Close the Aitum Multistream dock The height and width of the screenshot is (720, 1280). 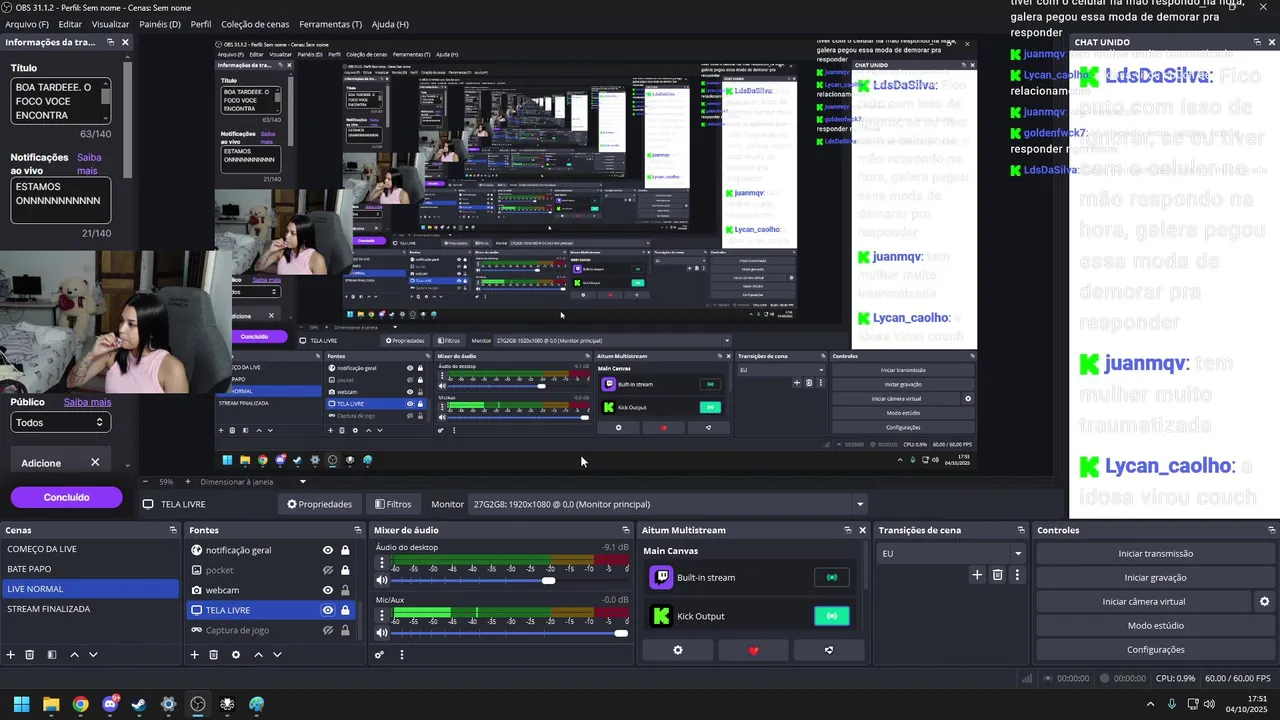coord(862,530)
